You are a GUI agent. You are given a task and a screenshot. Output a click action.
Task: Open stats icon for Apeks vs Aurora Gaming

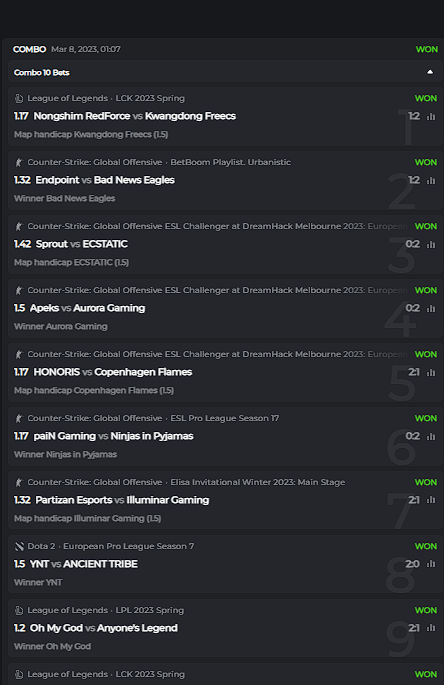click(x=431, y=308)
